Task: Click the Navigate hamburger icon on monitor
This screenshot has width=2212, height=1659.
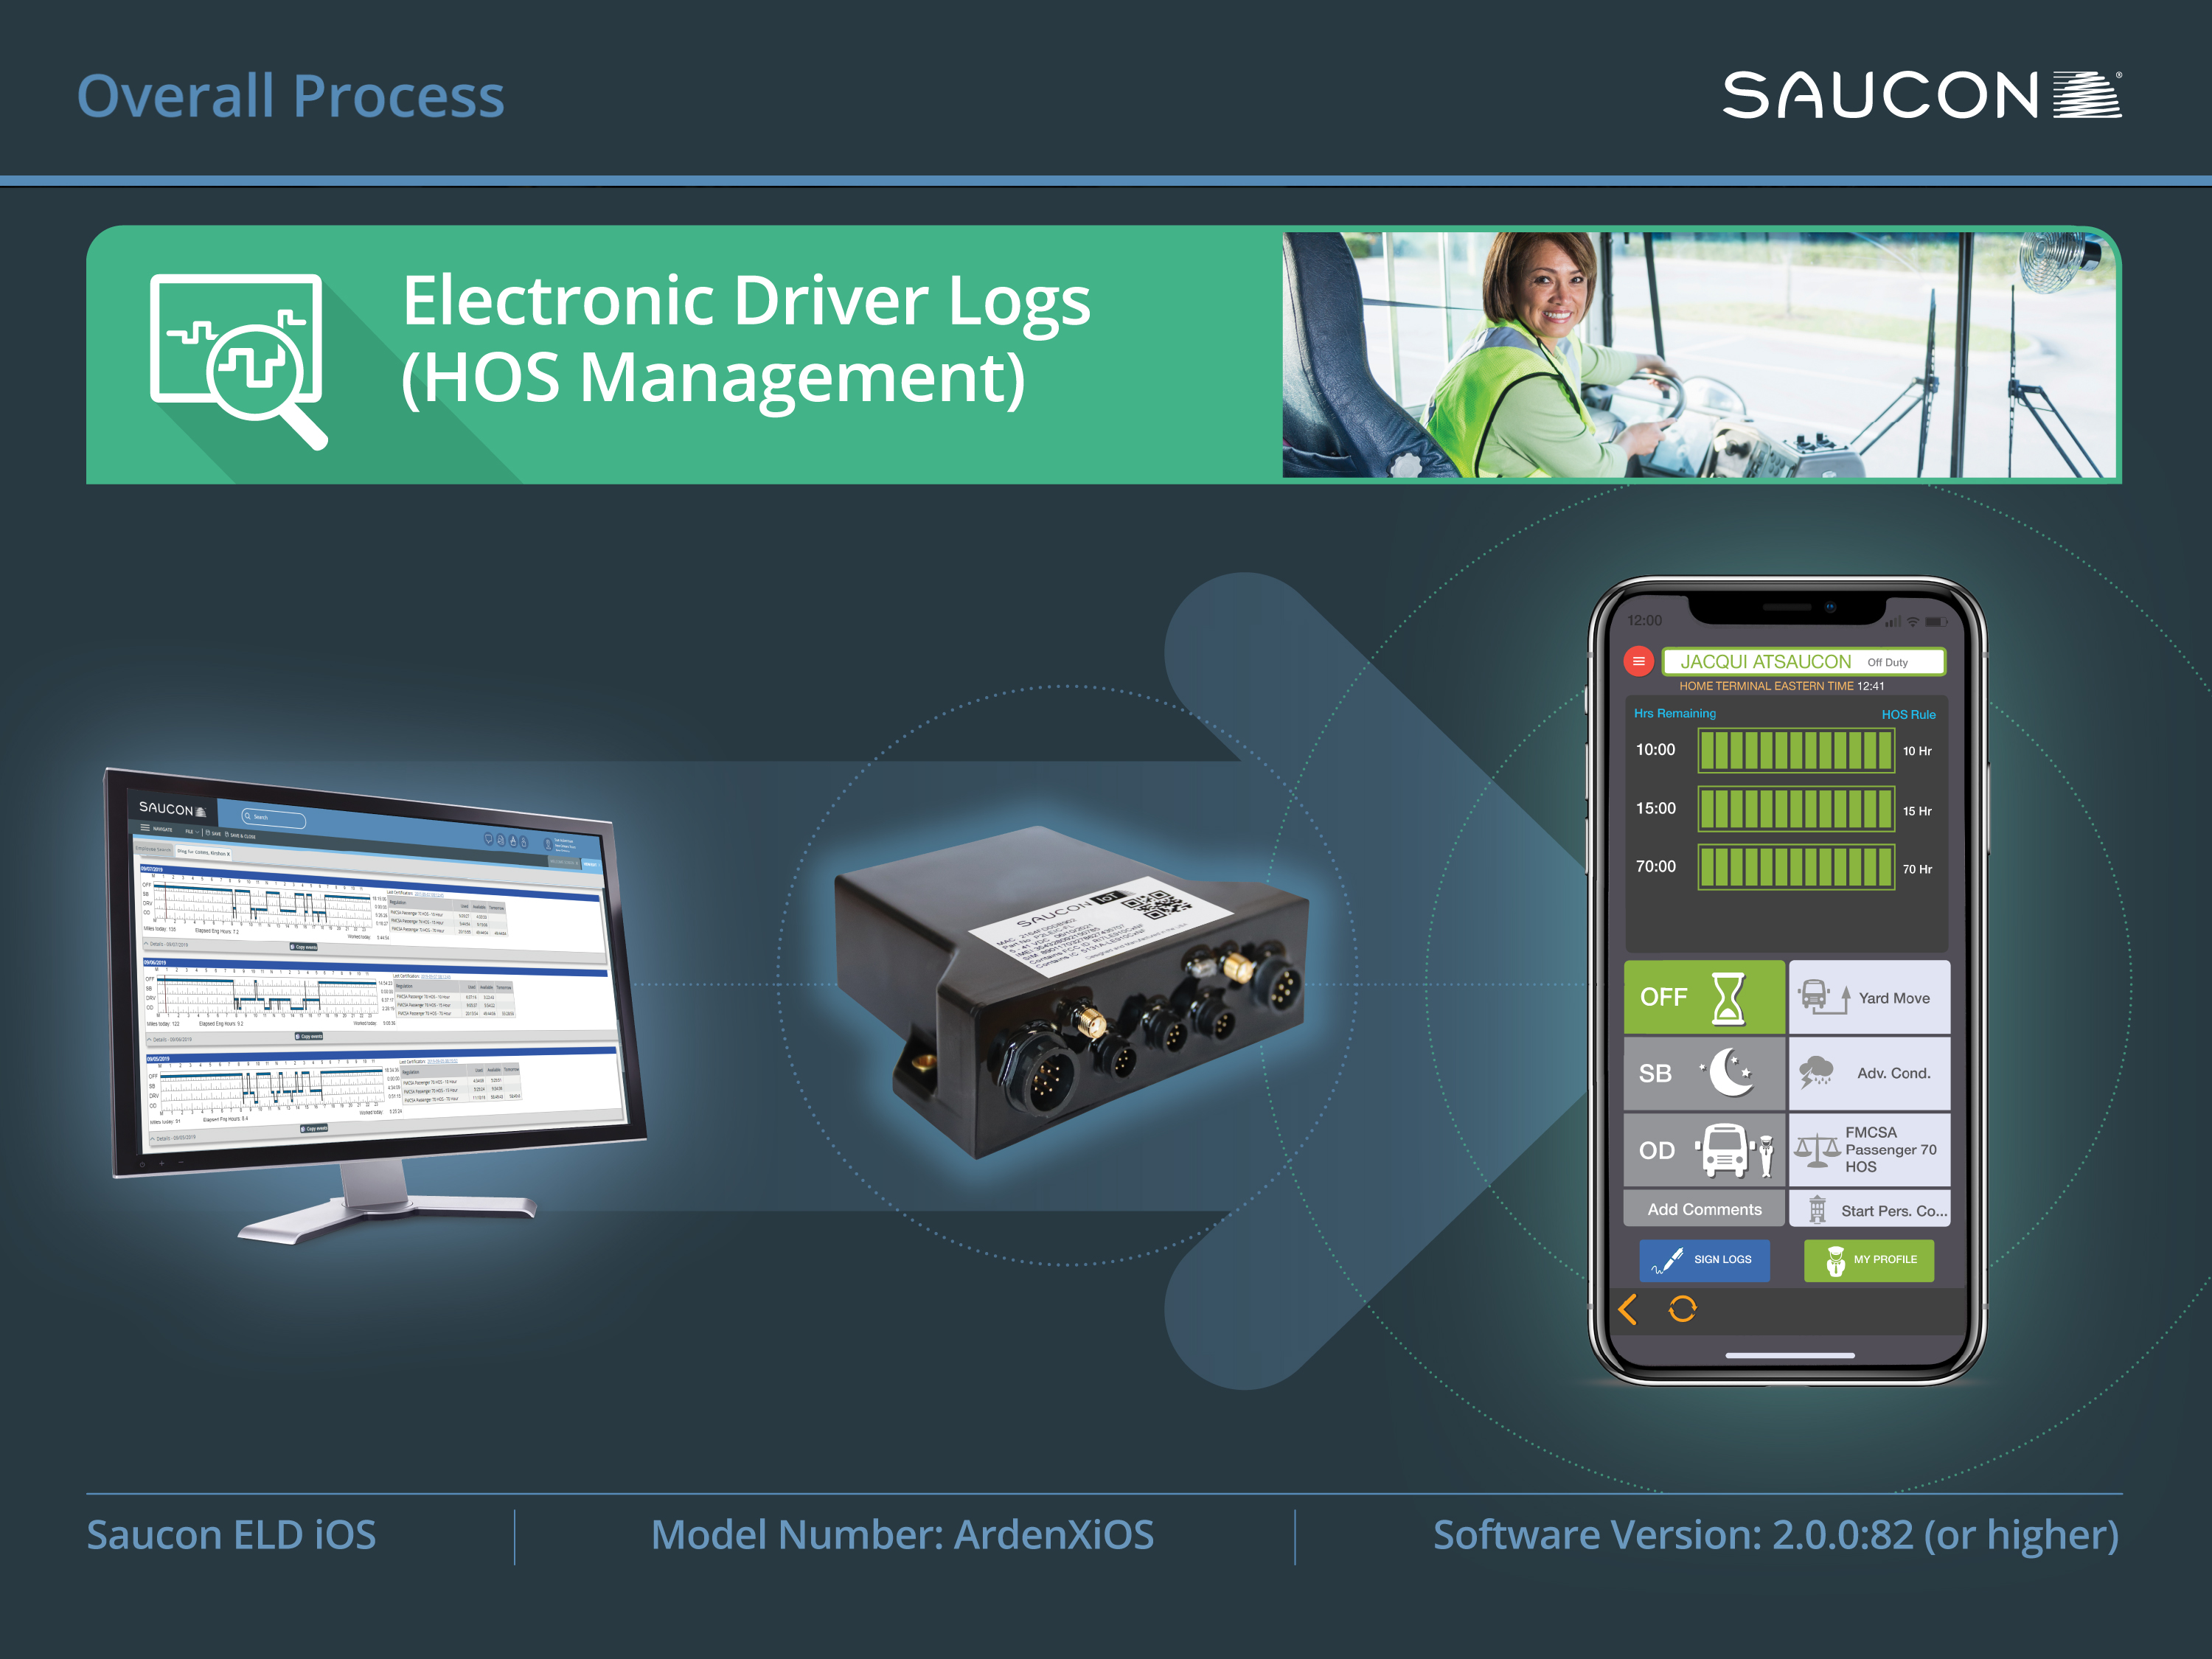Action: coord(145,828)
